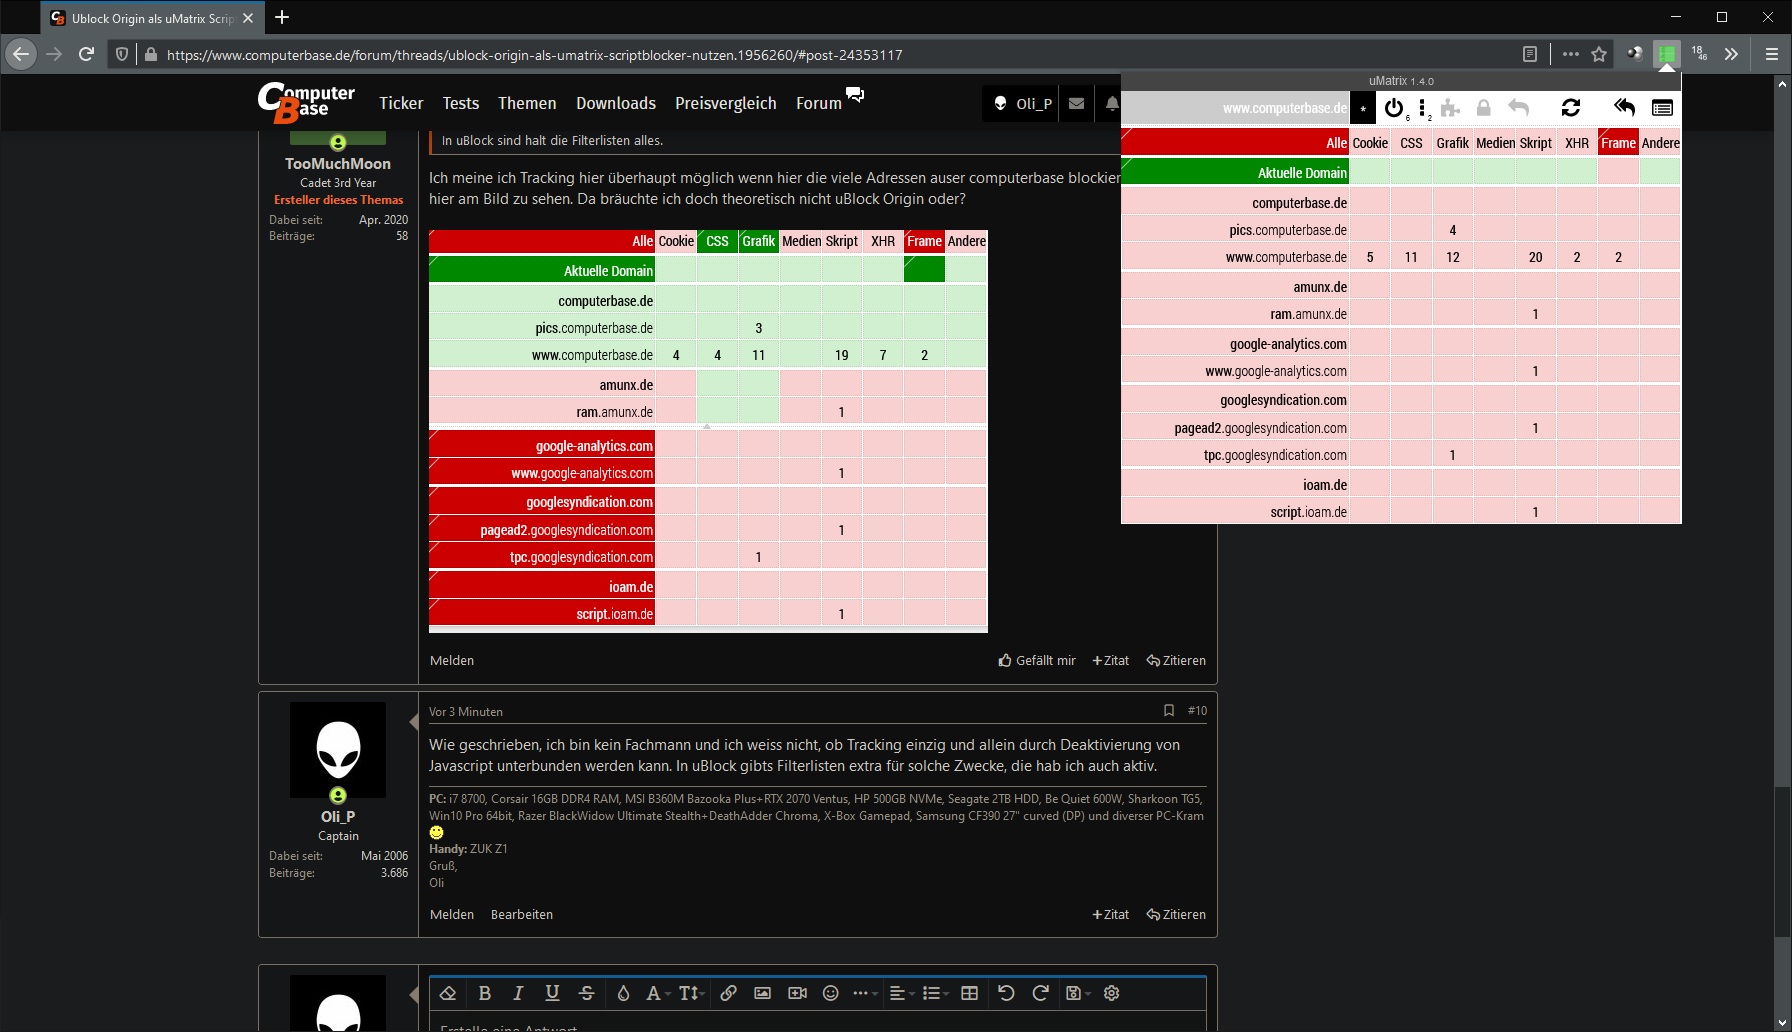Viewport: 1792px width, 1032px height.
Task: Apply underline formatting in the editor
Action: point(552,993)
